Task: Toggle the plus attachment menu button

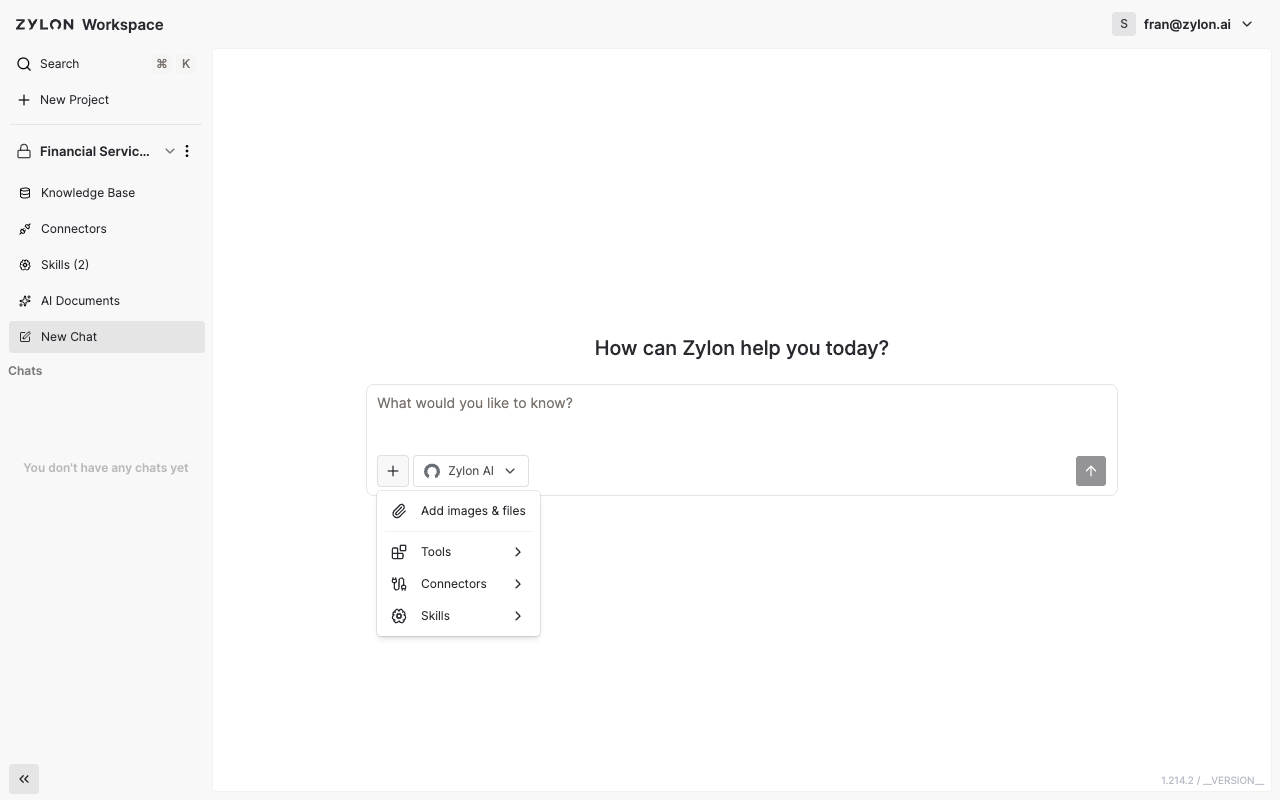Action: [x=393, y=471]
